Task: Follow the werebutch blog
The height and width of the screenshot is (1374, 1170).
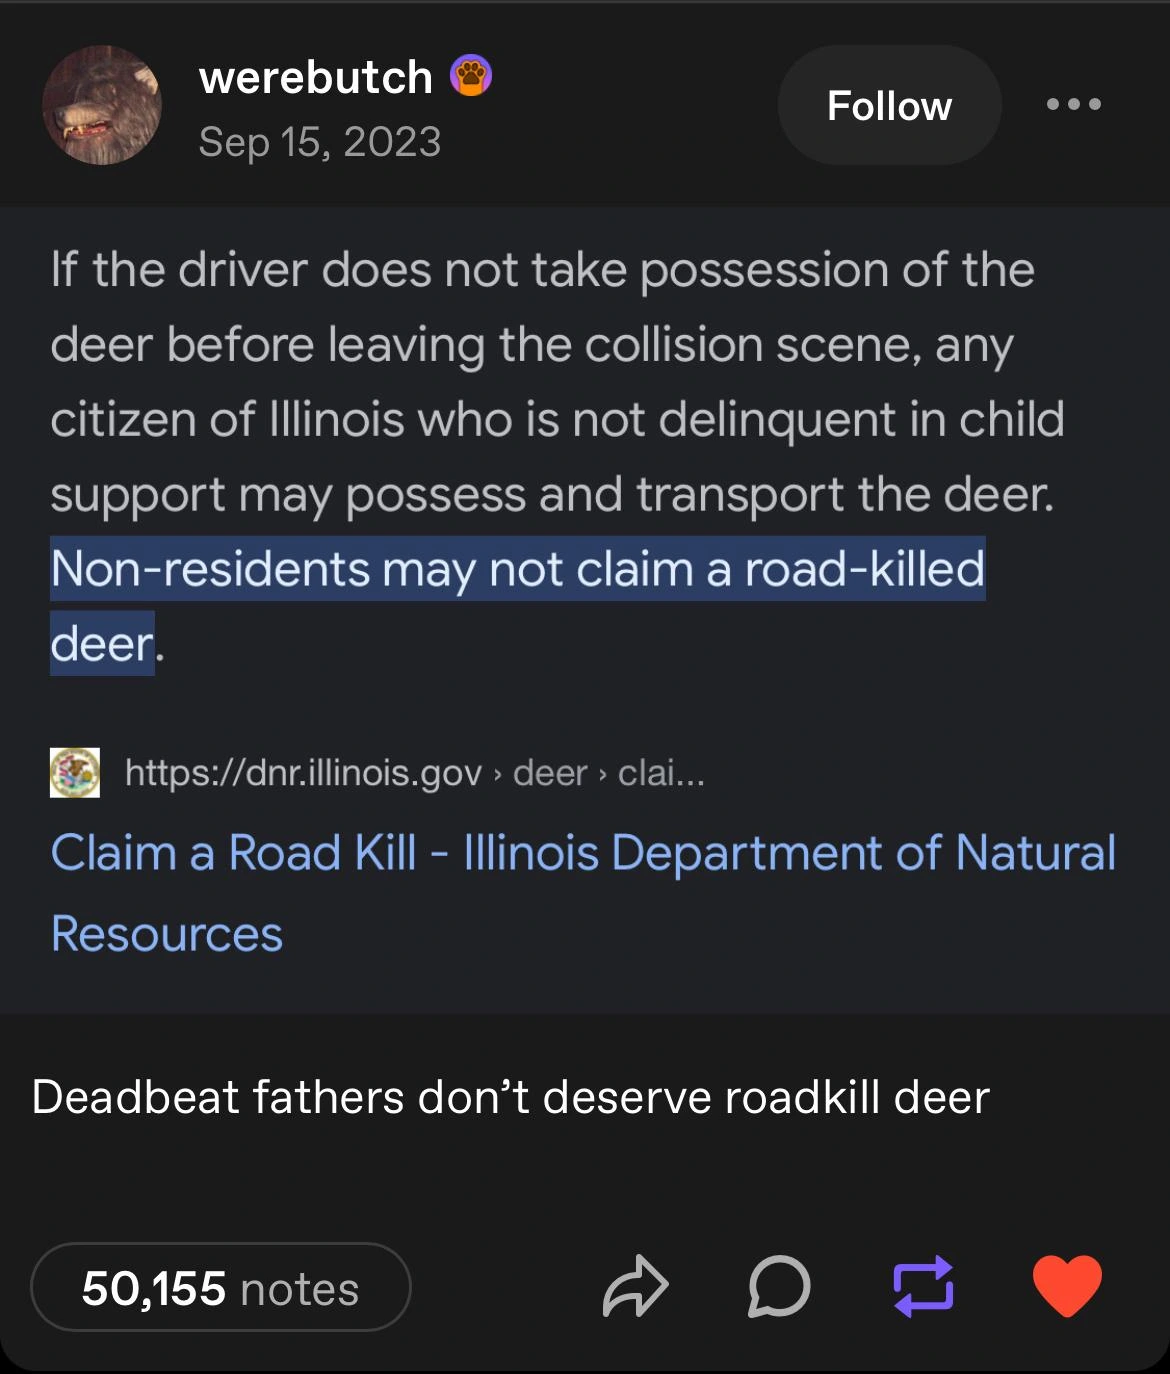Action: (x=889, y=105)
